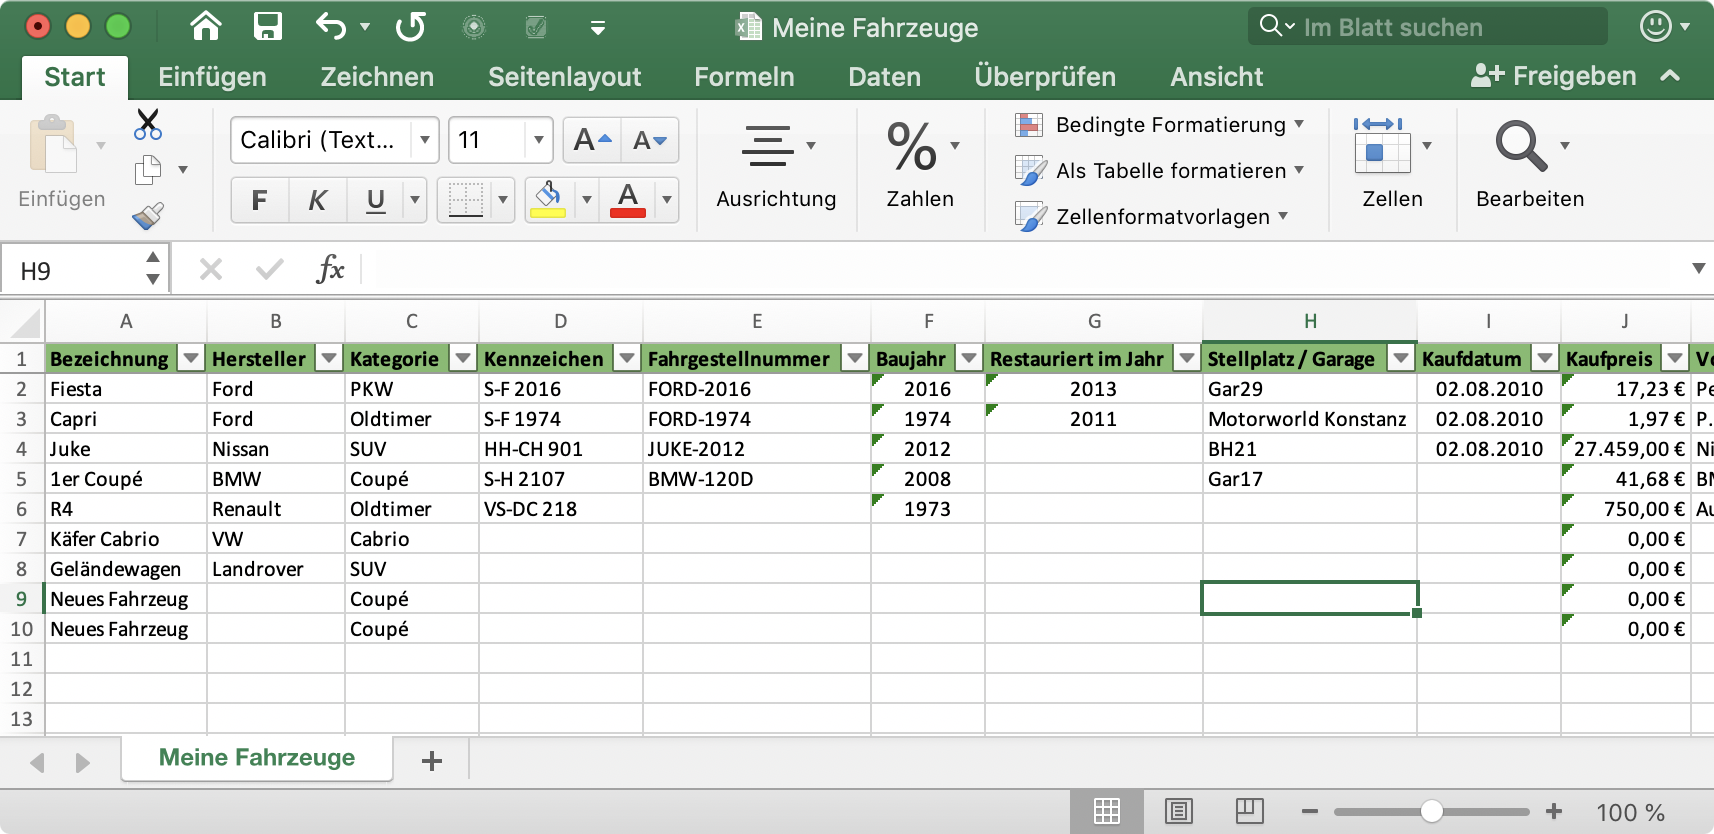Click the Cut scissors icon
1714x834 pixels.
point(148,125)
